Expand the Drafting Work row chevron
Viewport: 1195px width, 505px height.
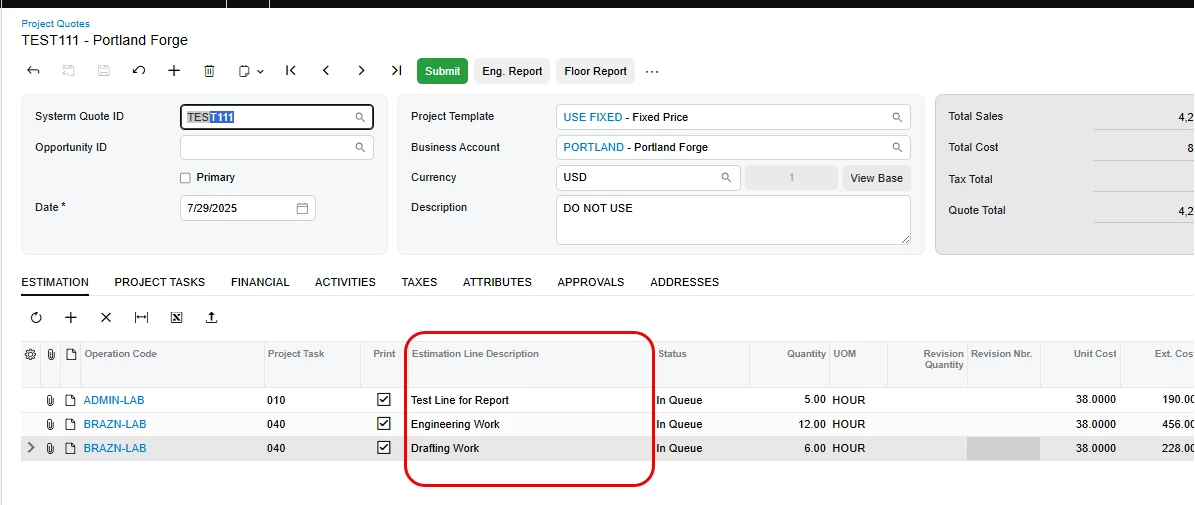(x=30, y=448)
